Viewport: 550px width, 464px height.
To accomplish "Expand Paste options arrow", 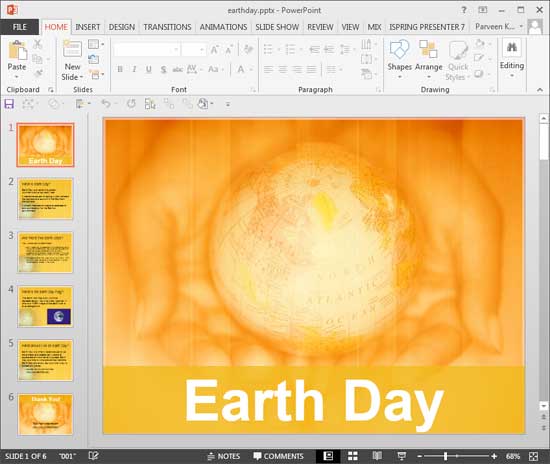I will pyautogui.click(x=17, y=77).
